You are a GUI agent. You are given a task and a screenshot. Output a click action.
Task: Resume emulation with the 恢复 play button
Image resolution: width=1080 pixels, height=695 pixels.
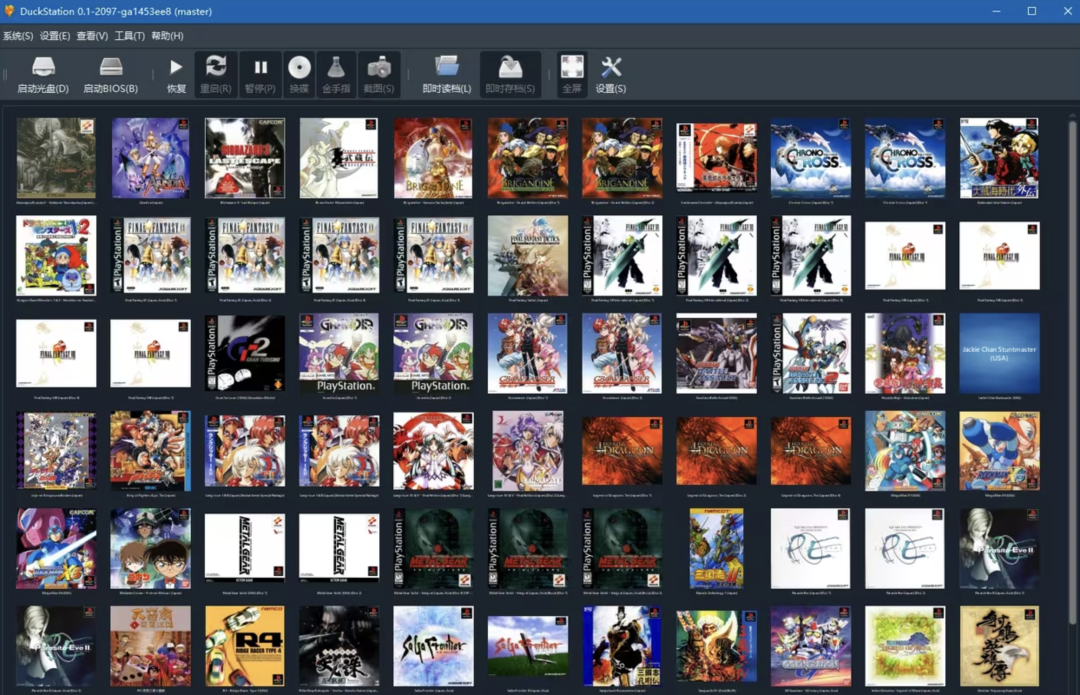click(x=176, y=74)
